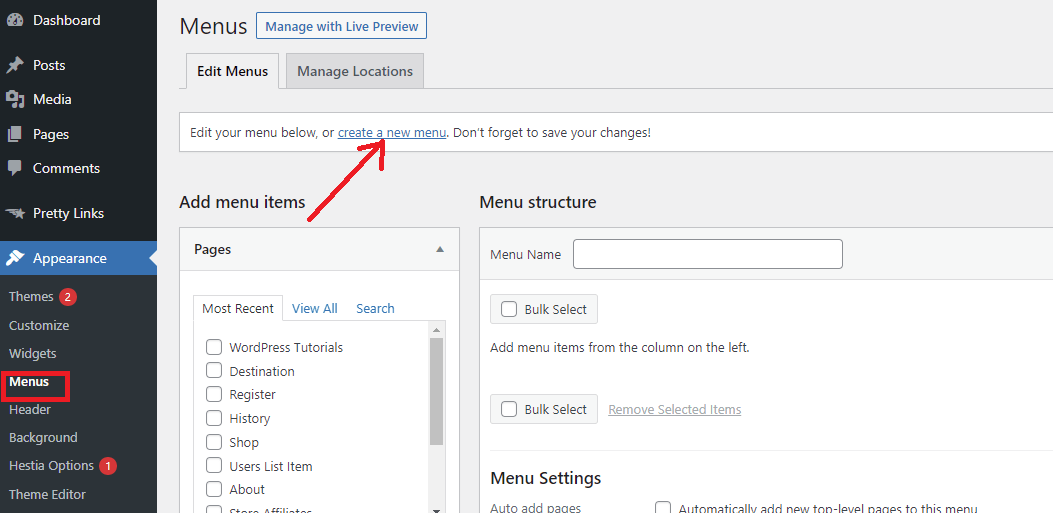This screenshot has height=513, width=1053.
Task: Open the Background submenu item
Action: (43, 438)
